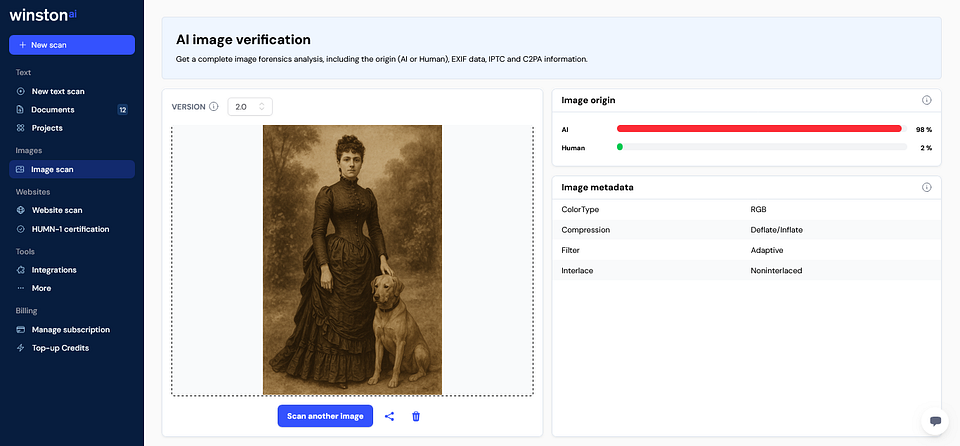Open the version 2.0 dropdown
The width and height of the screenshot is (960, 446).
pos(249,107)
